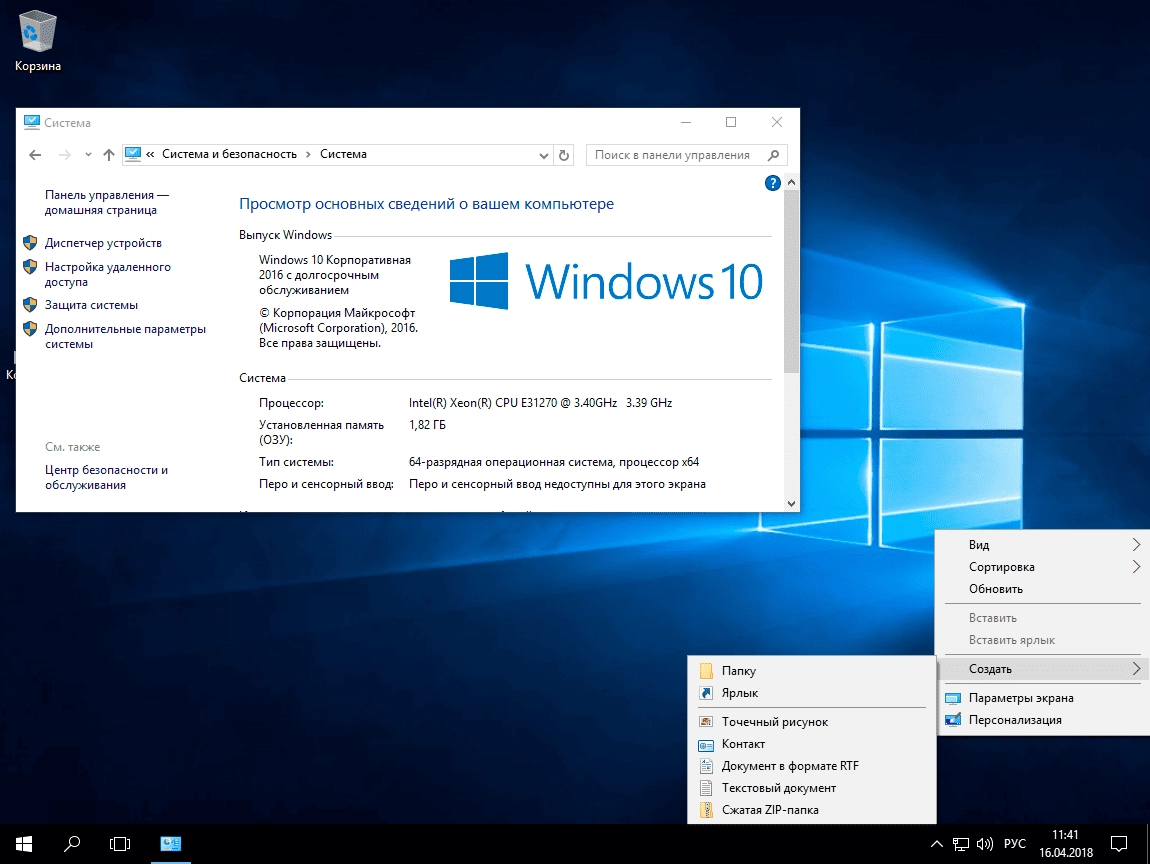1150x864 pixels.
Task: Click the Back arrow in System window
Action: coord(34,155)
